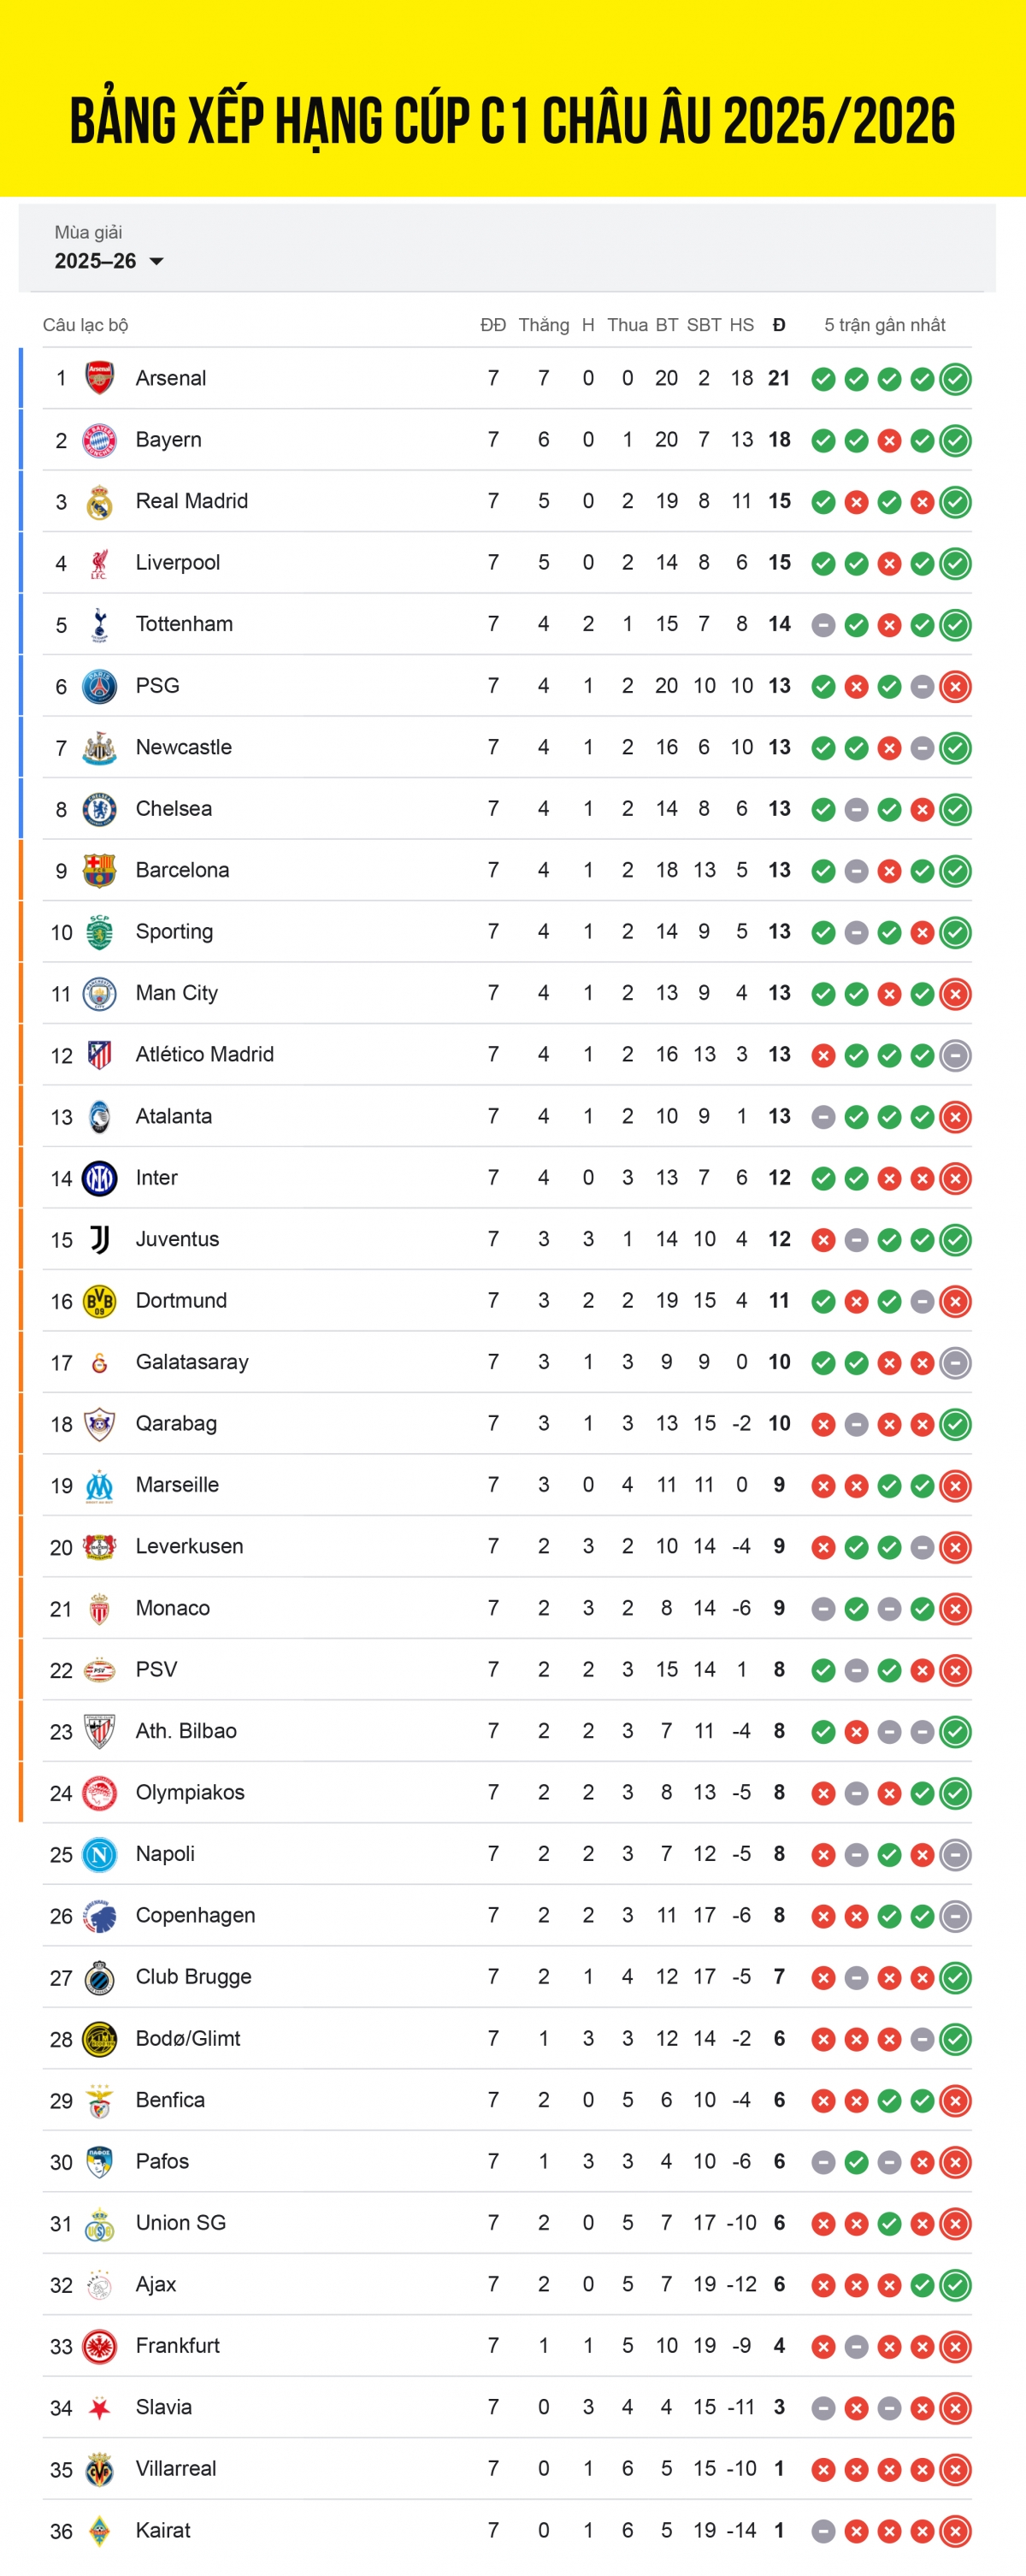Click the Real Madrid crest
The height and width of the screenshot is (2576, 1026).
click(99, 502)
